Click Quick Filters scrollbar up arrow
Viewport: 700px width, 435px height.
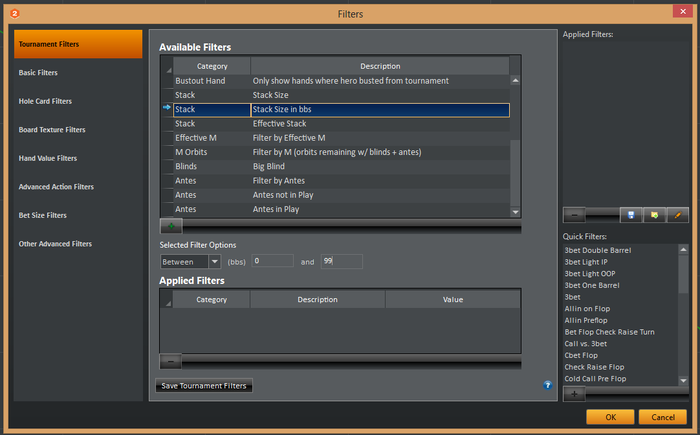[x=683, y=250]
